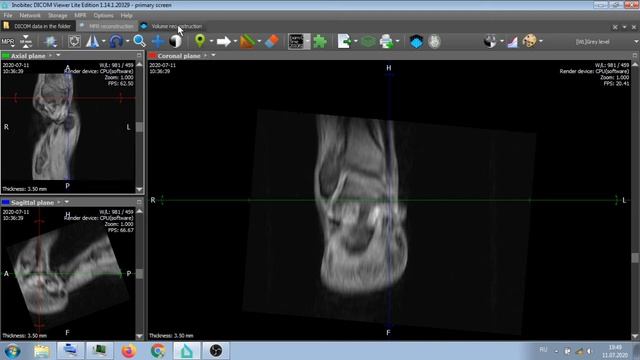The width and height of the screenshot is (640, 360).
Task: Toggle the DICOM text overlay button
Action: pos(296,41)
